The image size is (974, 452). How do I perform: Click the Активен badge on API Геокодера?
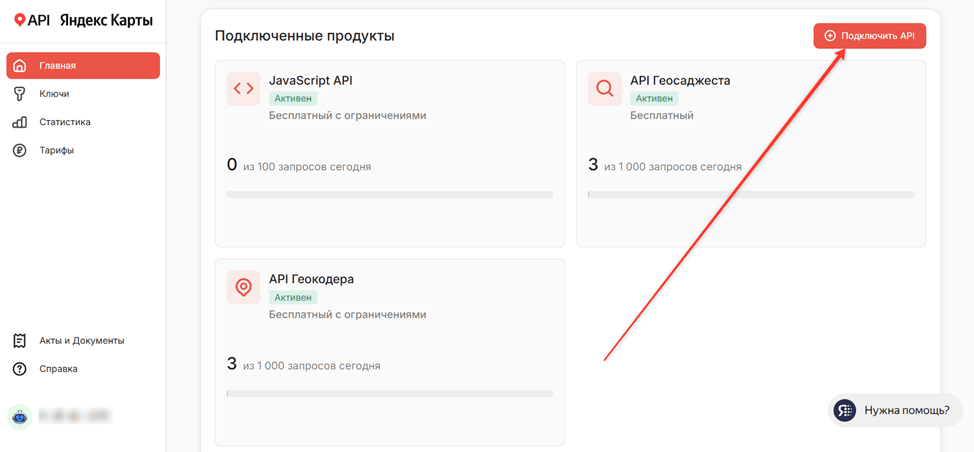293,297
